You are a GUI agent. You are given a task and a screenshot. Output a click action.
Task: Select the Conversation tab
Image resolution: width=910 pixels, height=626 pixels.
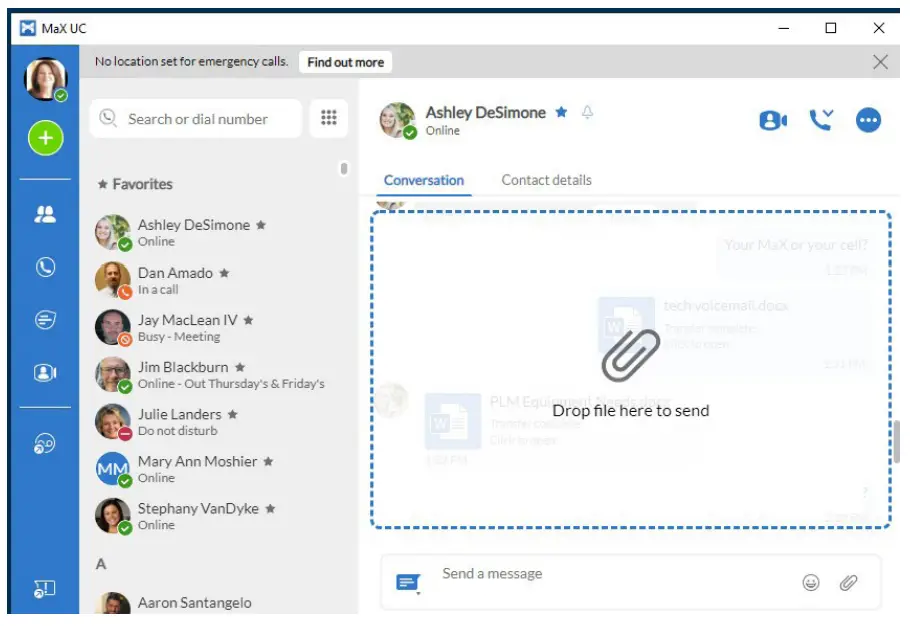coord(424,180)
